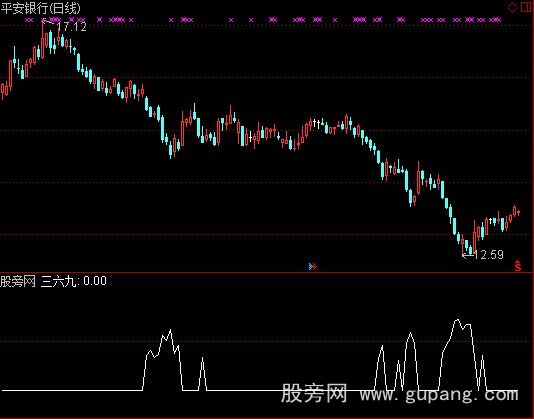Click the 股旁网 indicator name label
Image resolution: width=534 pixels, height=419 pixels.
tap(18, 281)
